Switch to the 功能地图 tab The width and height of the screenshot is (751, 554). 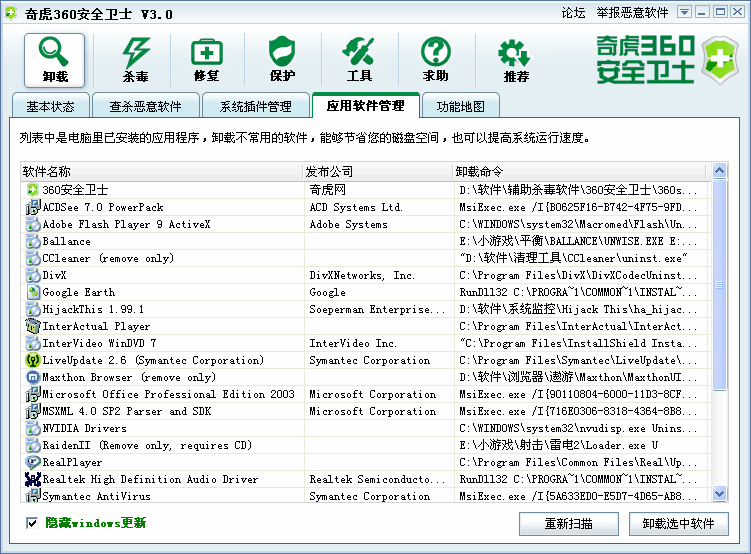pos(460,106)
